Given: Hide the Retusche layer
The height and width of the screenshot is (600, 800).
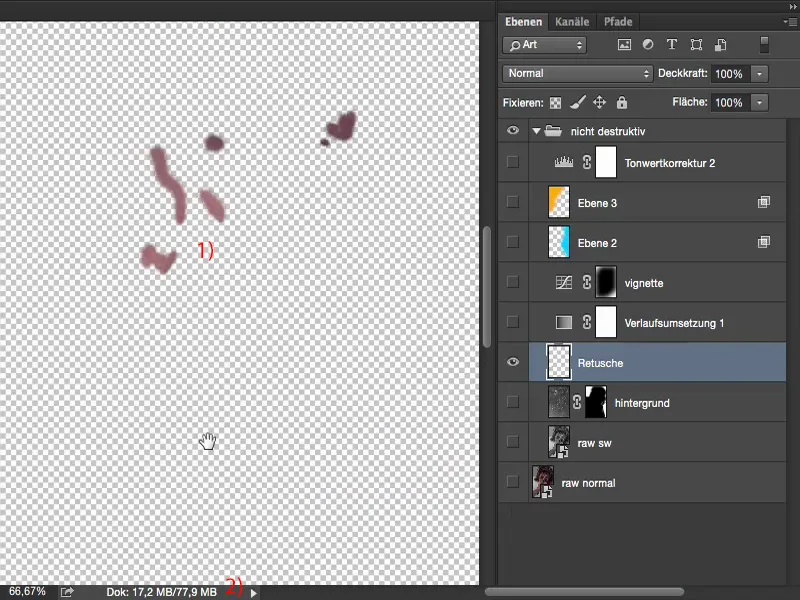Looking at the screenshot, I should pyautogui.click(x=513, y=363).
